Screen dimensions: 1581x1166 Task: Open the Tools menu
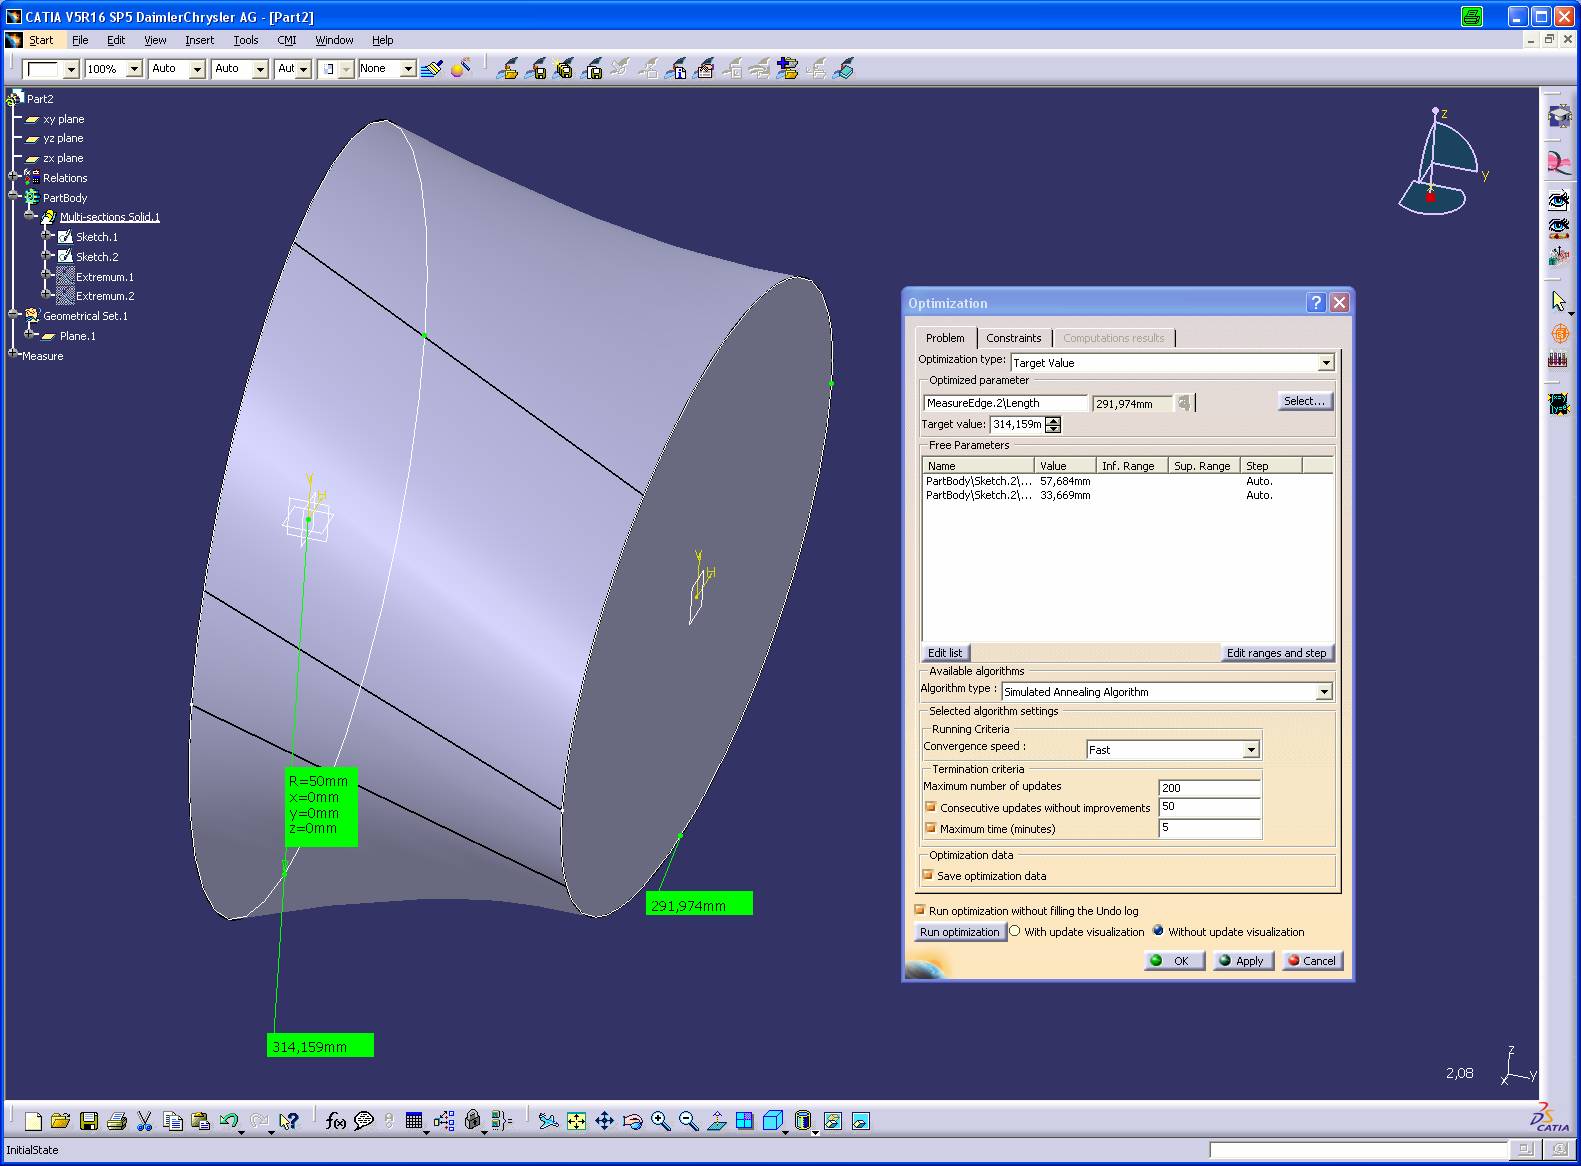pos(246,40)
